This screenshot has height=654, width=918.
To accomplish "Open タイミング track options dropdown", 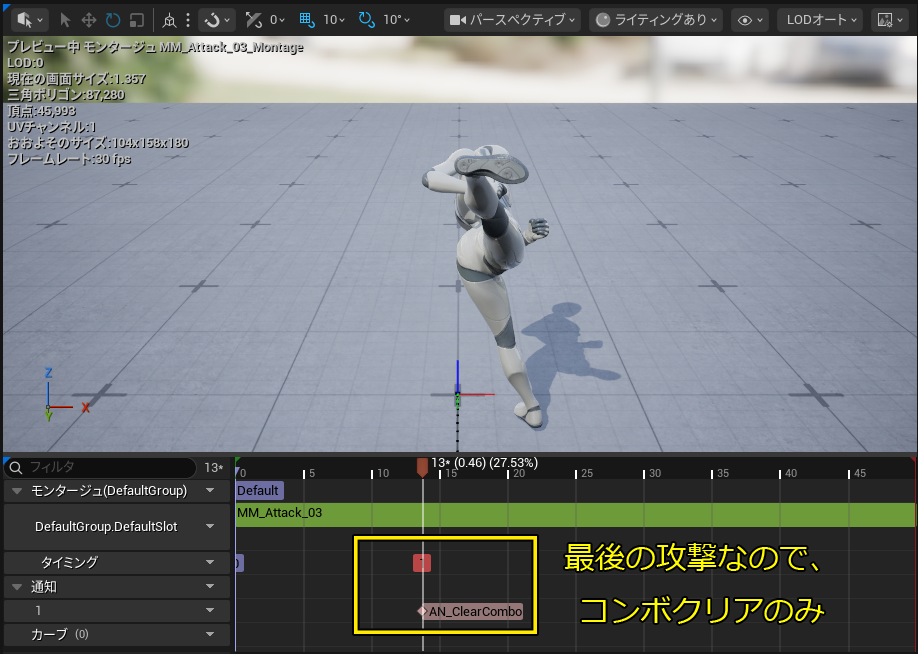I will (210, 563).
